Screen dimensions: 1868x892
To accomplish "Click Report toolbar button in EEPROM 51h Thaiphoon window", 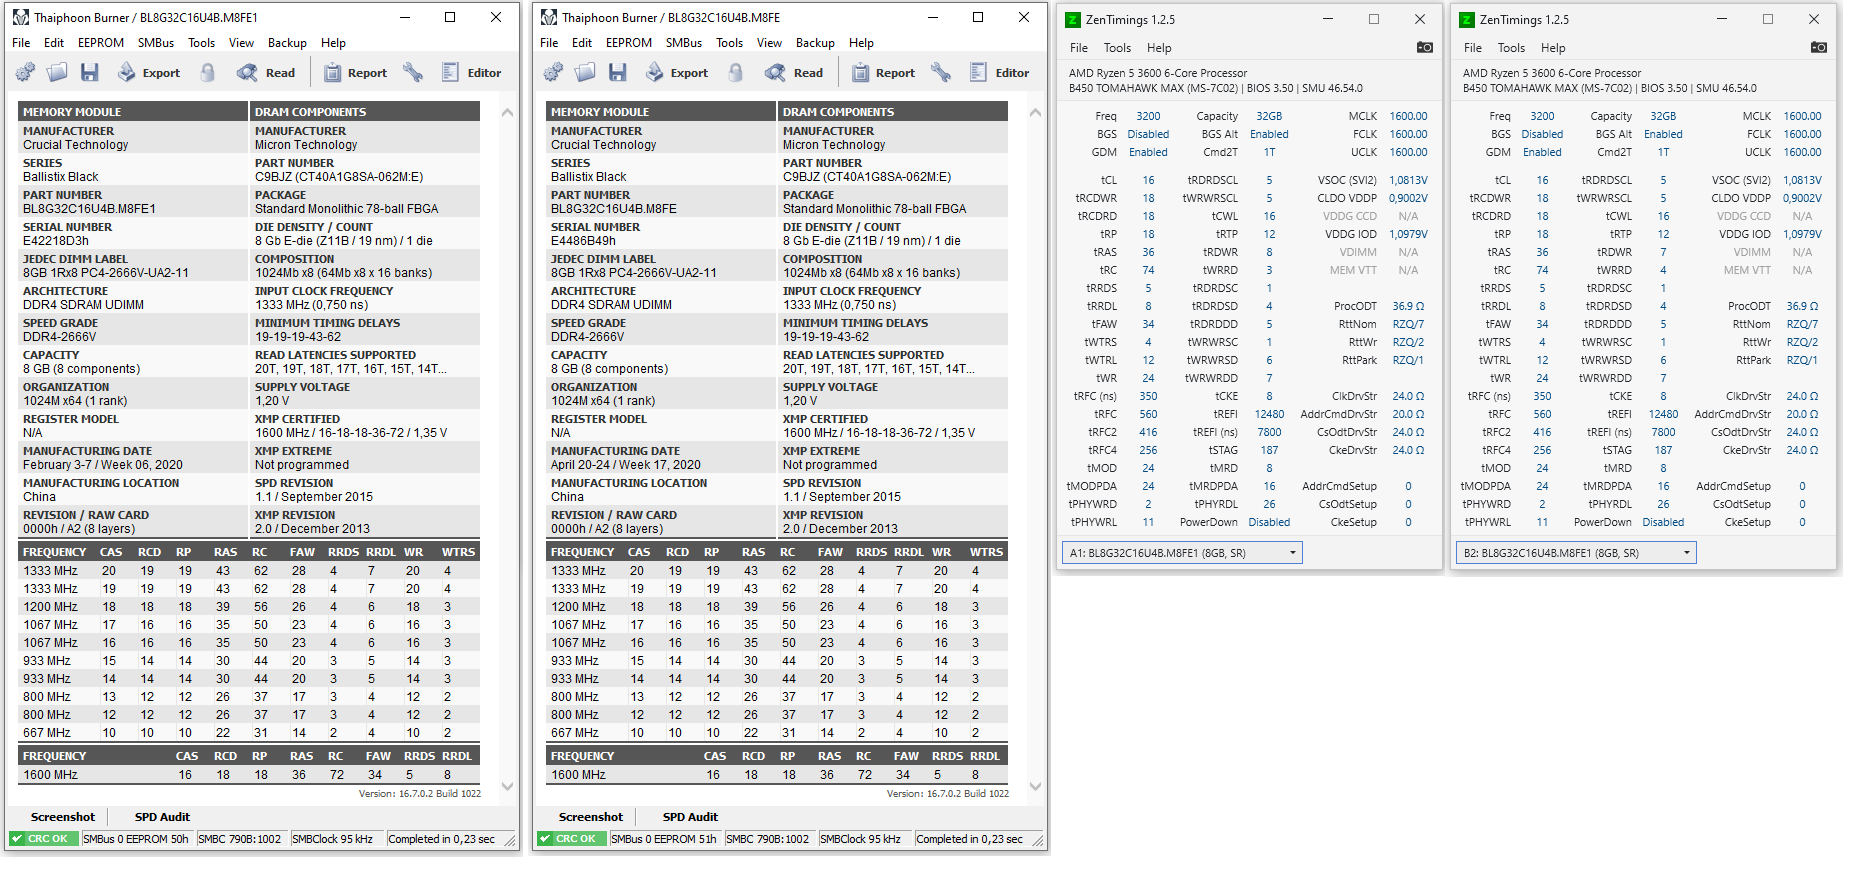I will coord(883,72).
